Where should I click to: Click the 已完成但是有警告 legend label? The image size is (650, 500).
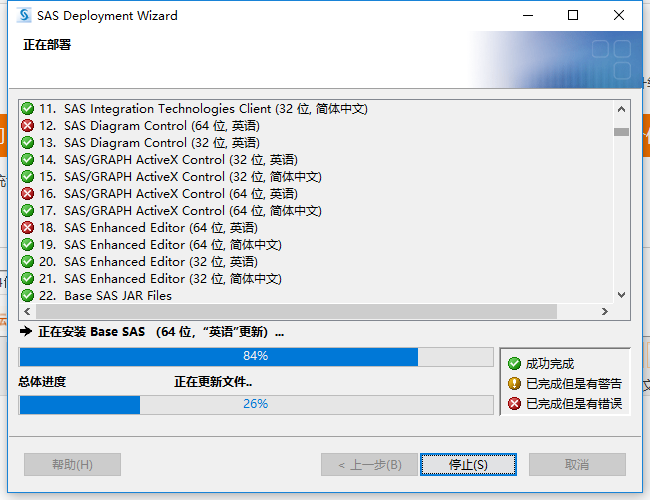pyautogui.click(x=574, y=383)
